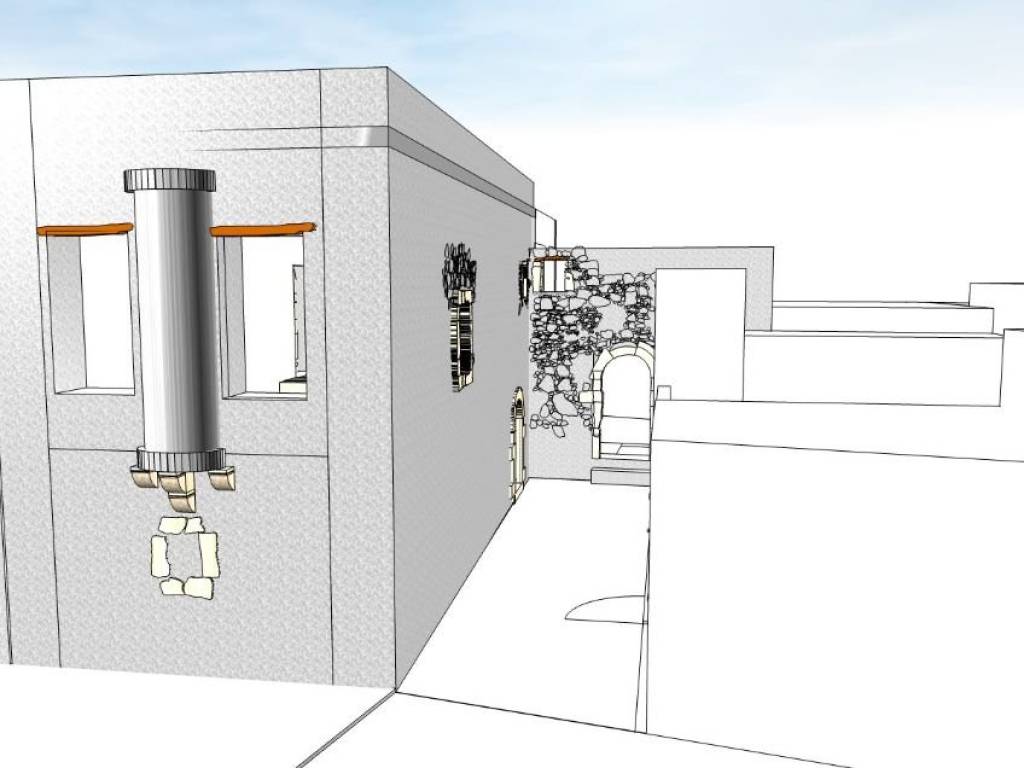This screenshot has width=1024, height=768.
Task: Select the orange lintel left of the column
Action: click(x=85, y=229)
